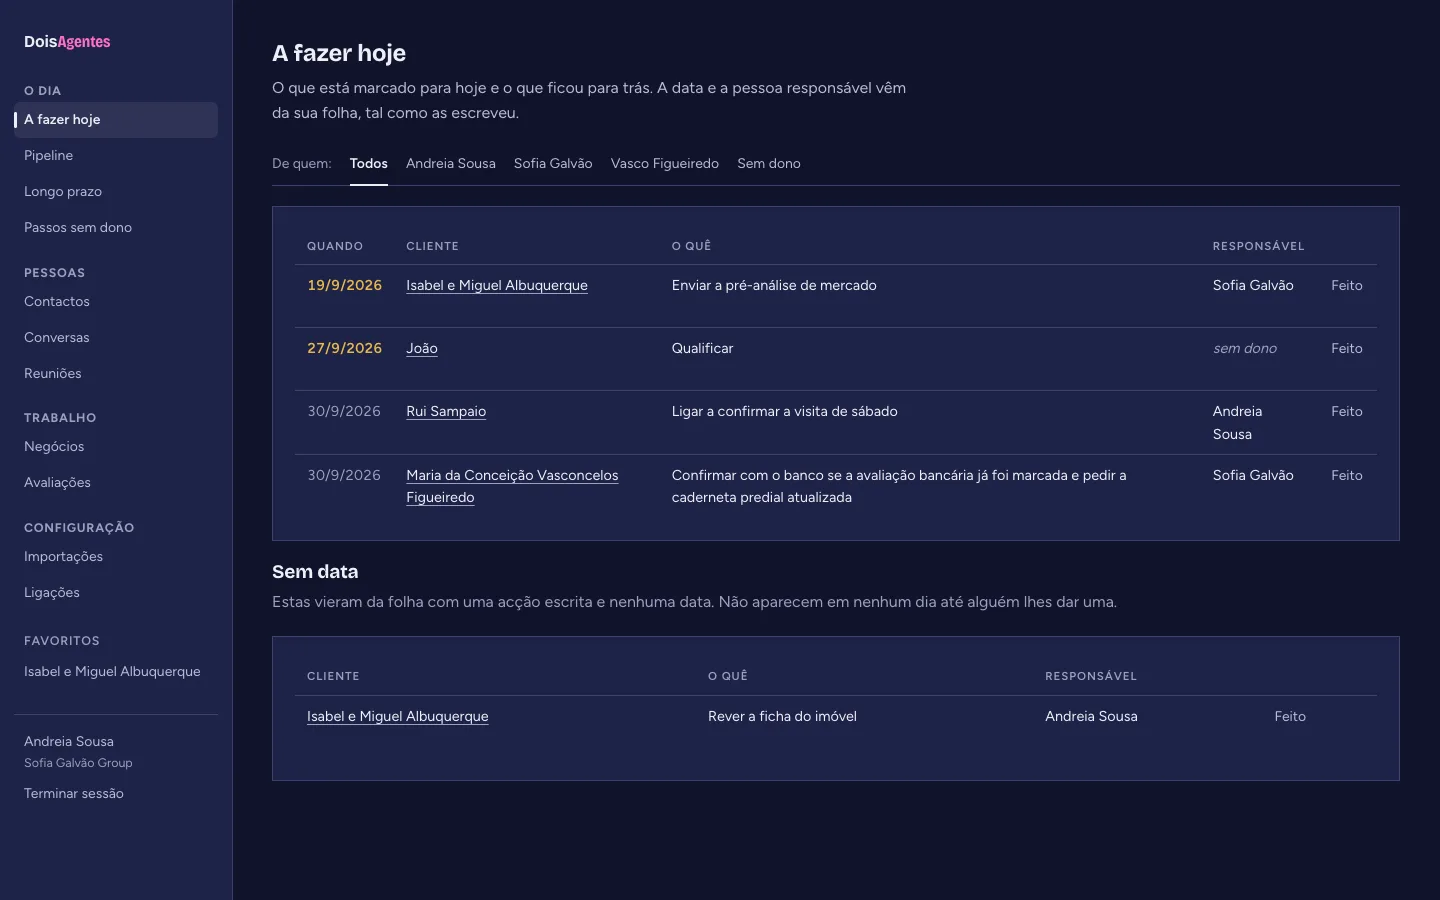Go to A fazer hoje in sidebar

[116, 120]
